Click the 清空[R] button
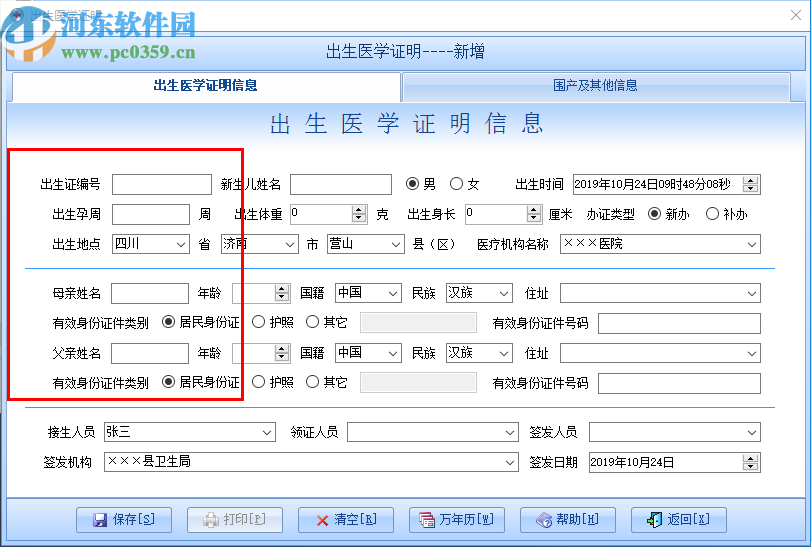This screenshot has width=812, height=547. click(x=346, y=520)
